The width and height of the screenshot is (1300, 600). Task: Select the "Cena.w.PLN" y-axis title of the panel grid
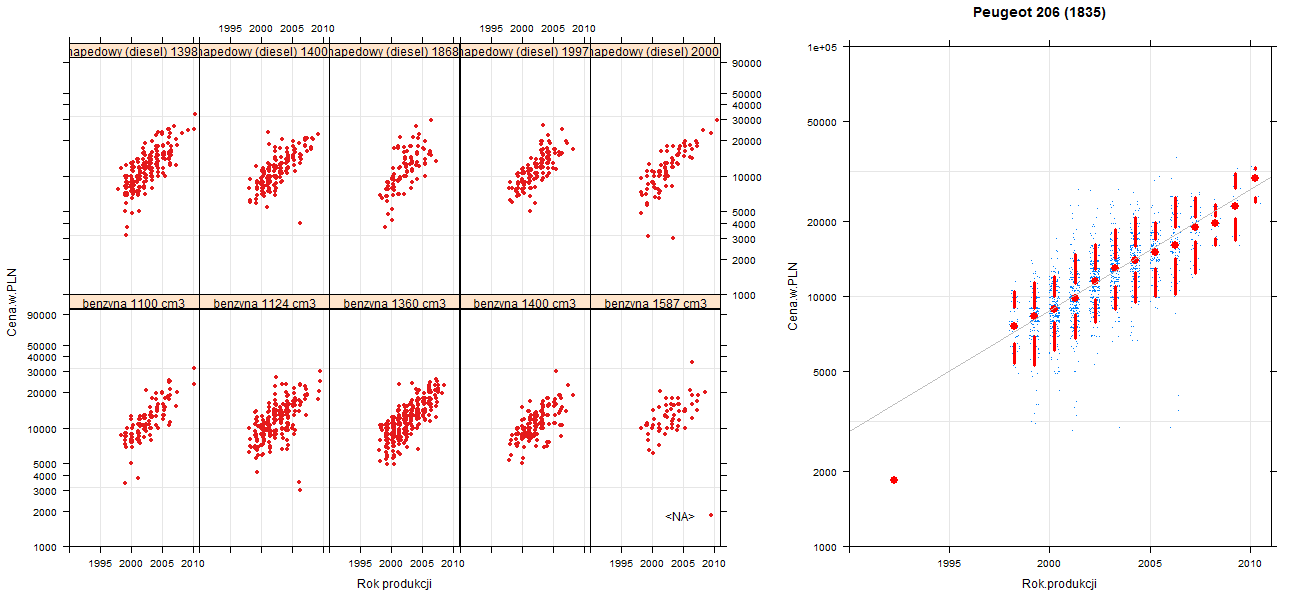tap(13, 301)
